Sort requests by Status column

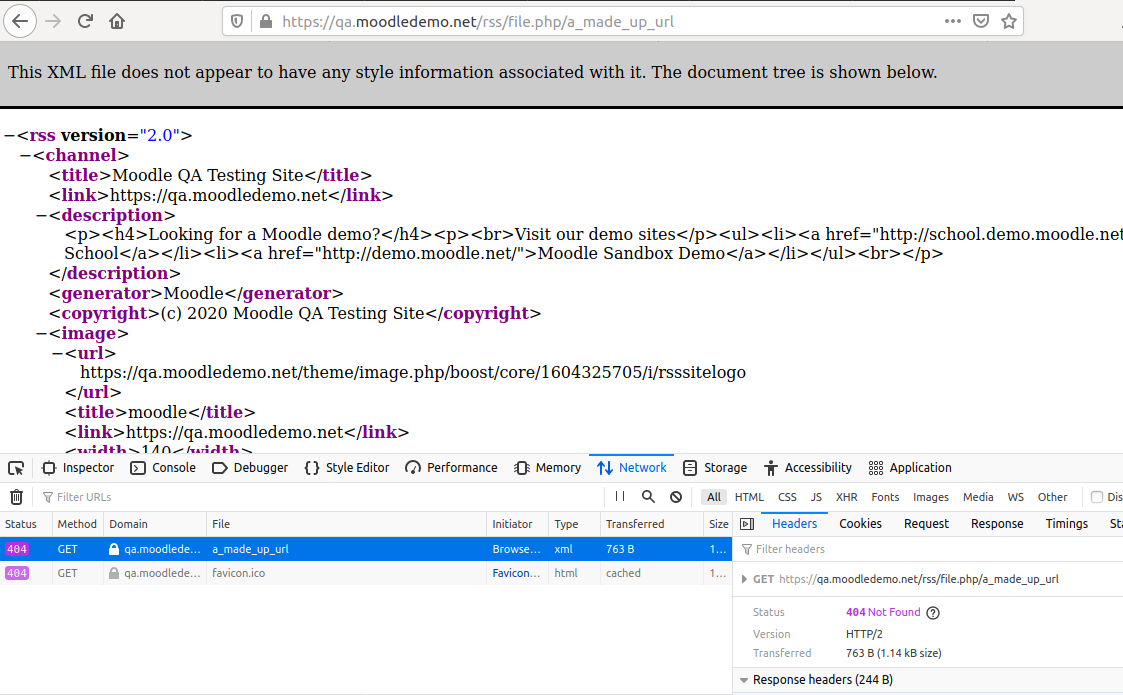point(26,524)
